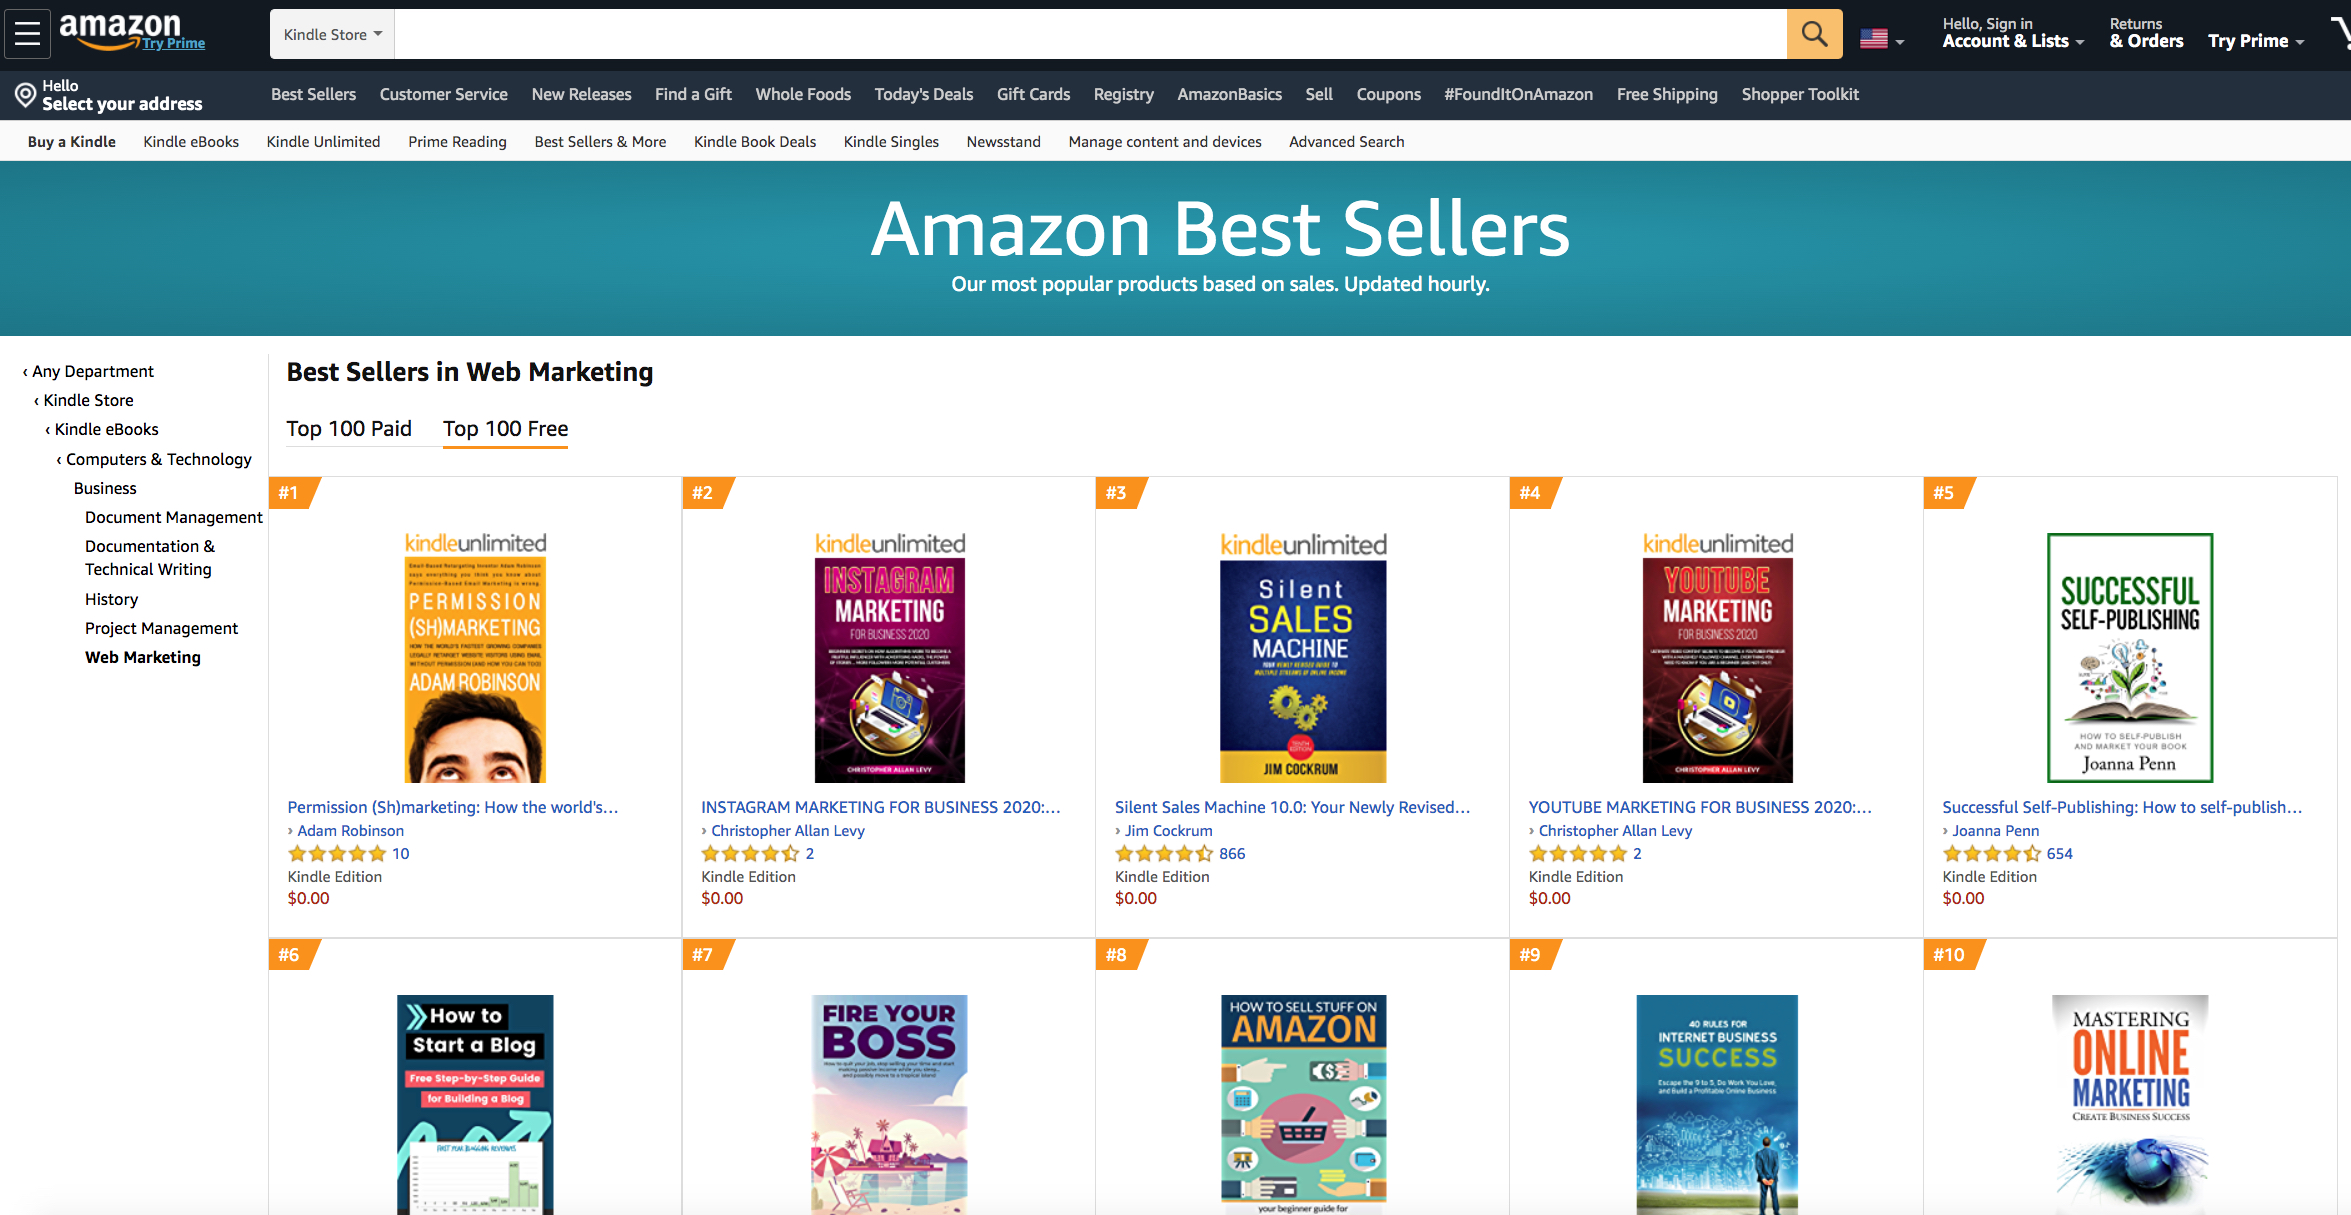This screenshot has height=1215, width=2351.
Task: Open author link Joanna Penn
Action: pyautogui.click(x=1995, y=830)
